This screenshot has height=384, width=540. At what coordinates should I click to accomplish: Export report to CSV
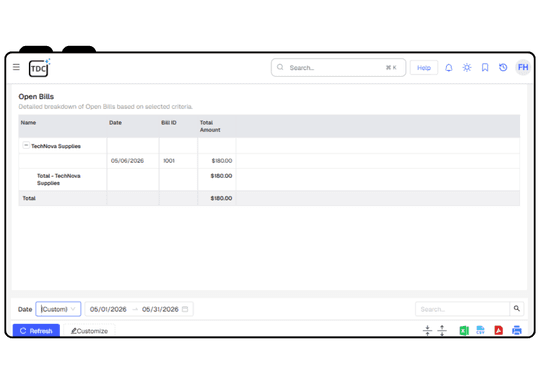[480, 330]
